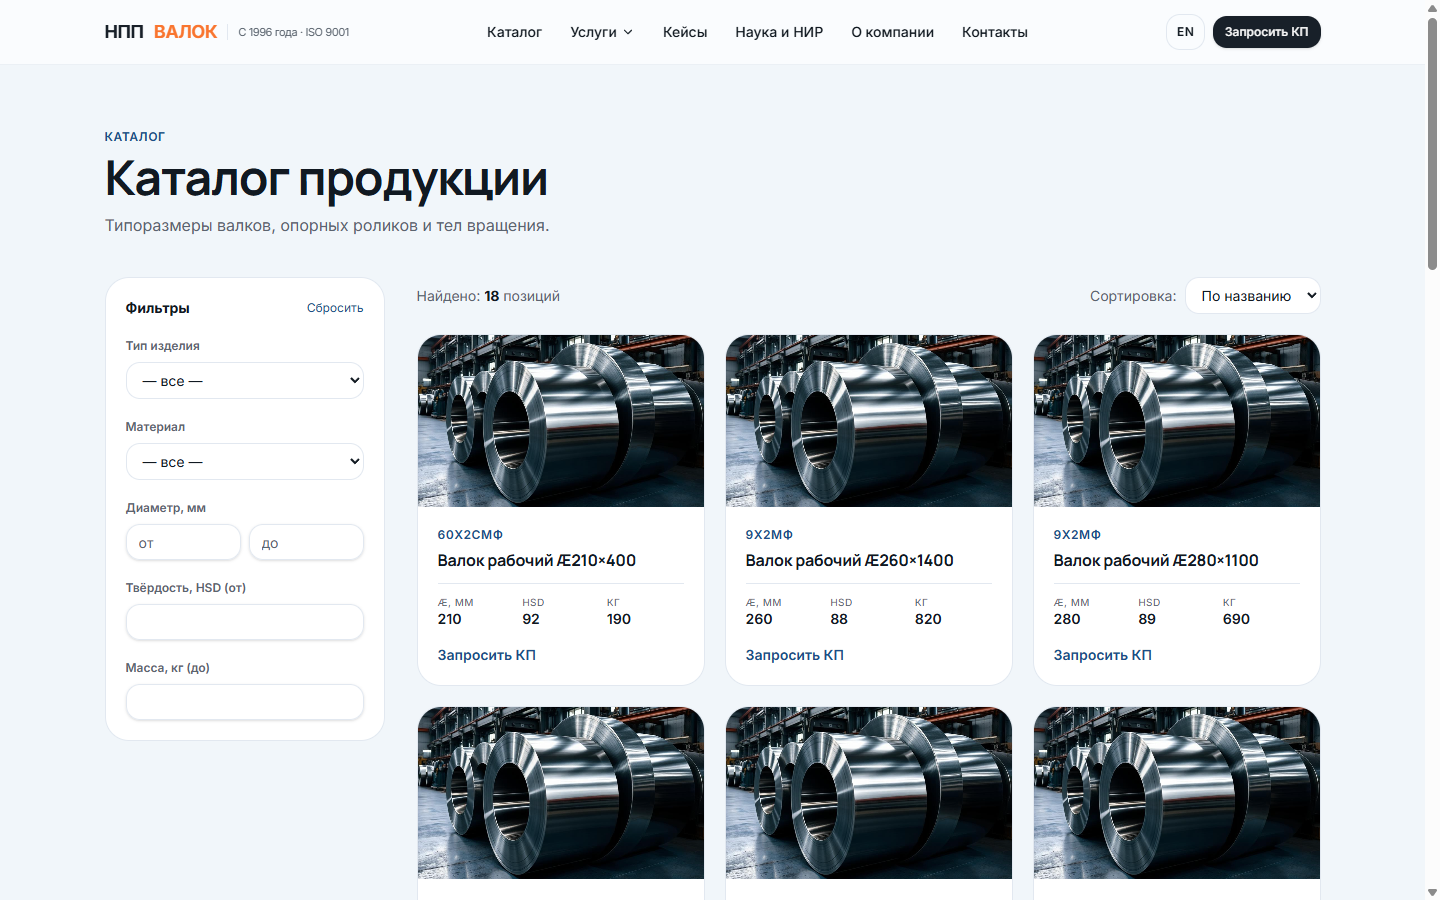
Task: Click weight value 820 on second card
Action: (928, 619)
